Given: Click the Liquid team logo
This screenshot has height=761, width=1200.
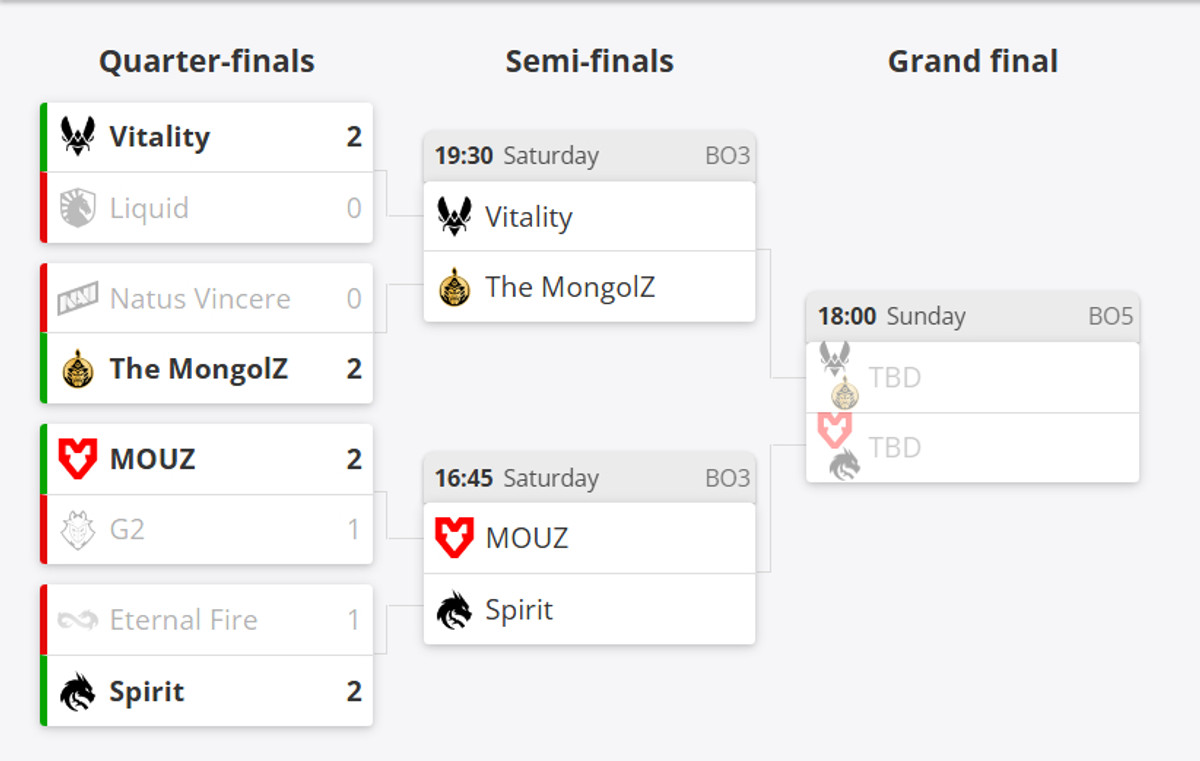Looking at the screenshot, I should pyautogui.click(x=78, y=208).
